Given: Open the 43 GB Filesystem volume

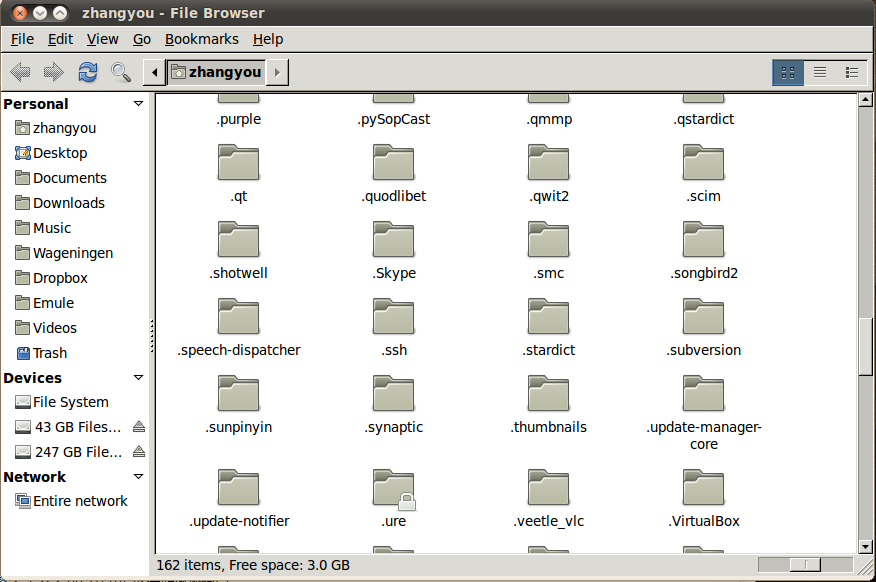Looking at the screenshot, I should pyautogui.click(x=68, y=427).
